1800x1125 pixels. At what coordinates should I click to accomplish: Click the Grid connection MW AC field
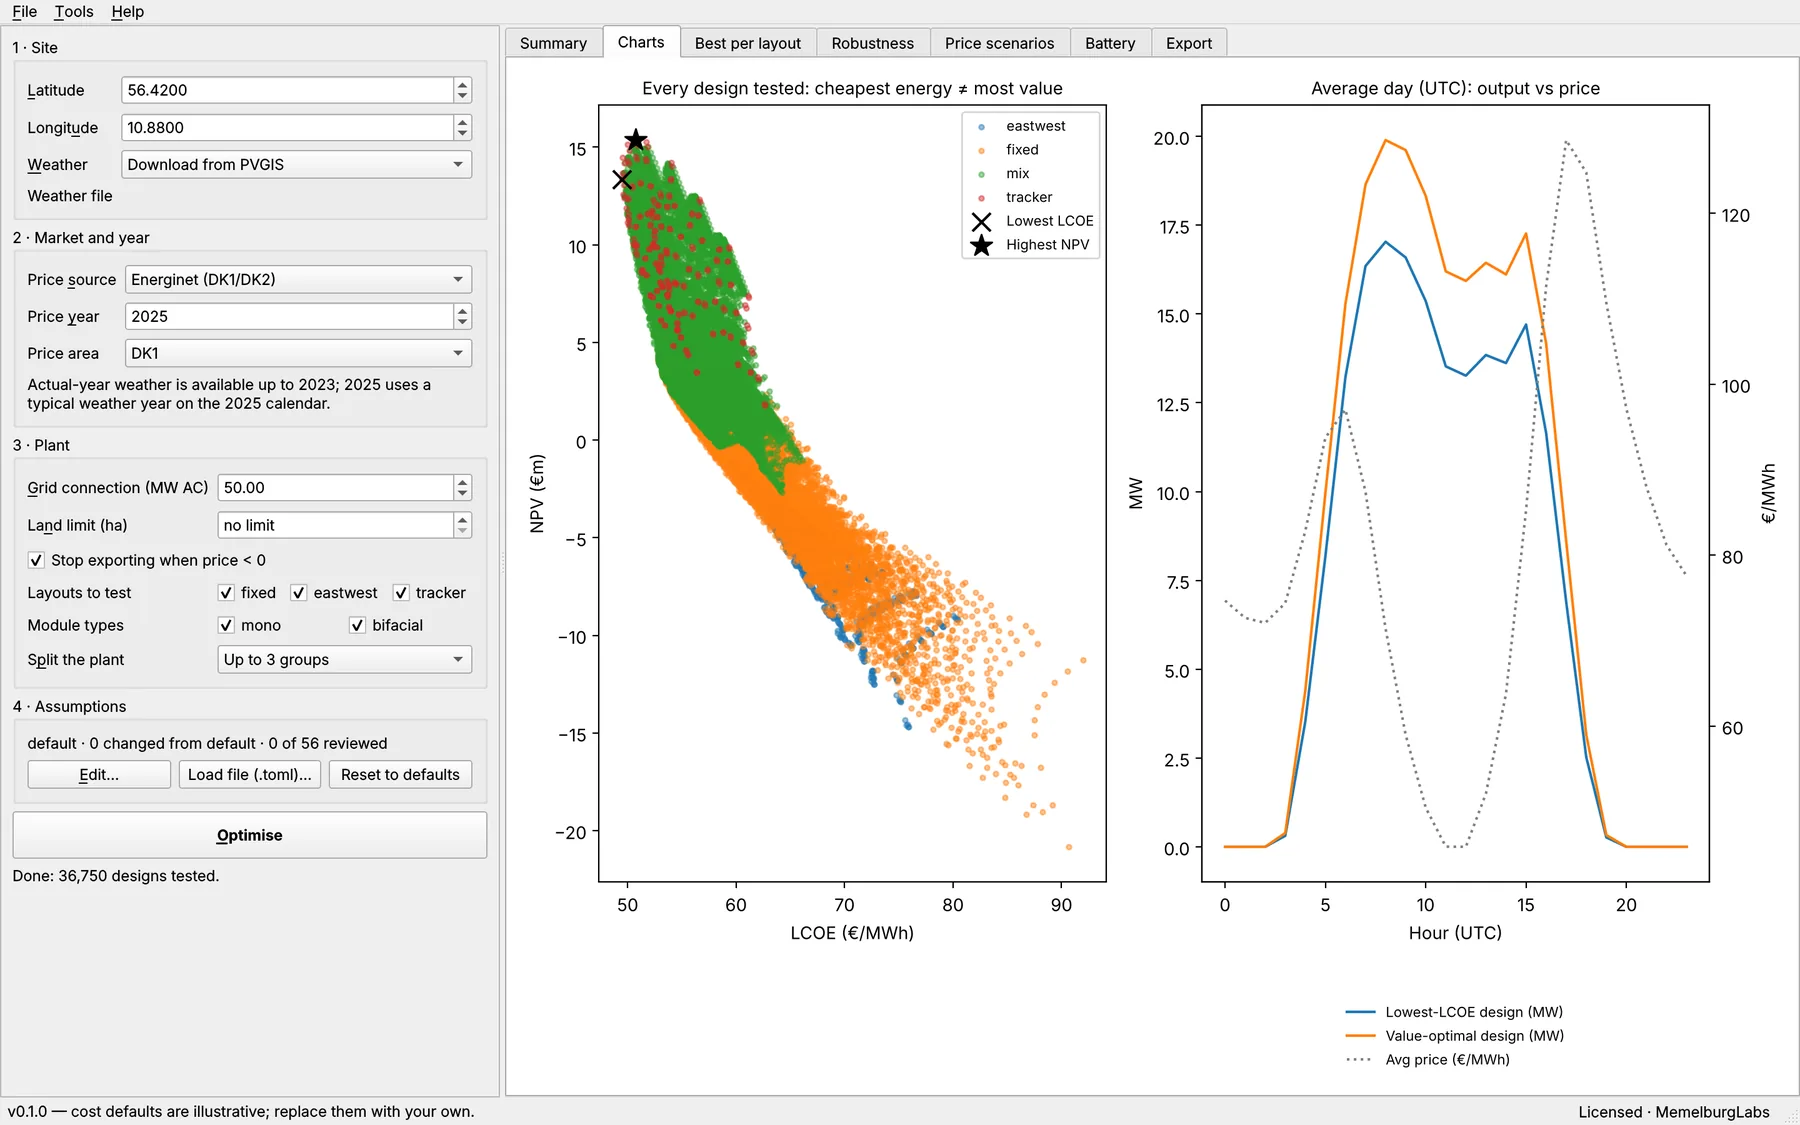(335, 488)
